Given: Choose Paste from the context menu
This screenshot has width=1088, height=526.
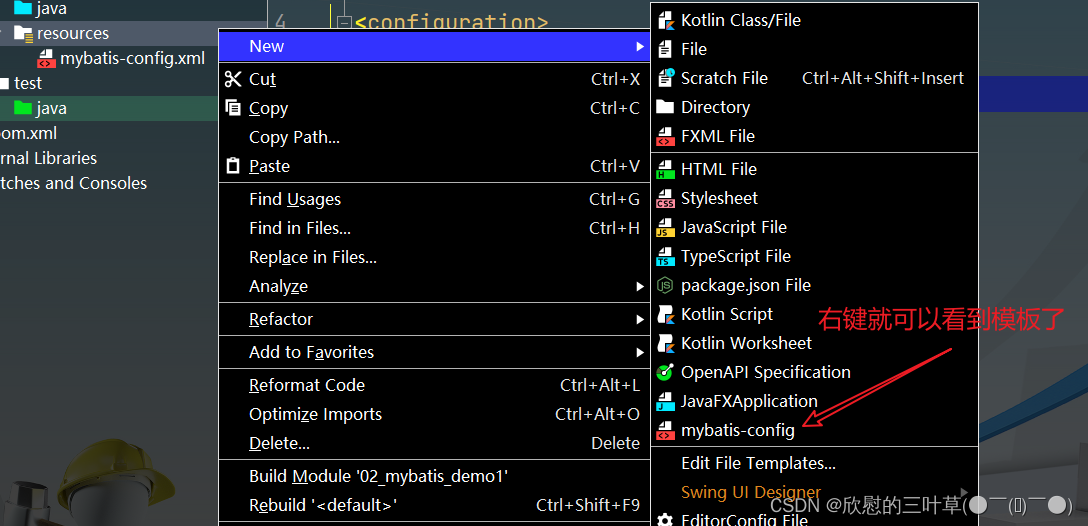Looking at the screenshot, I should pyautogui.click(x=434, y=167).
